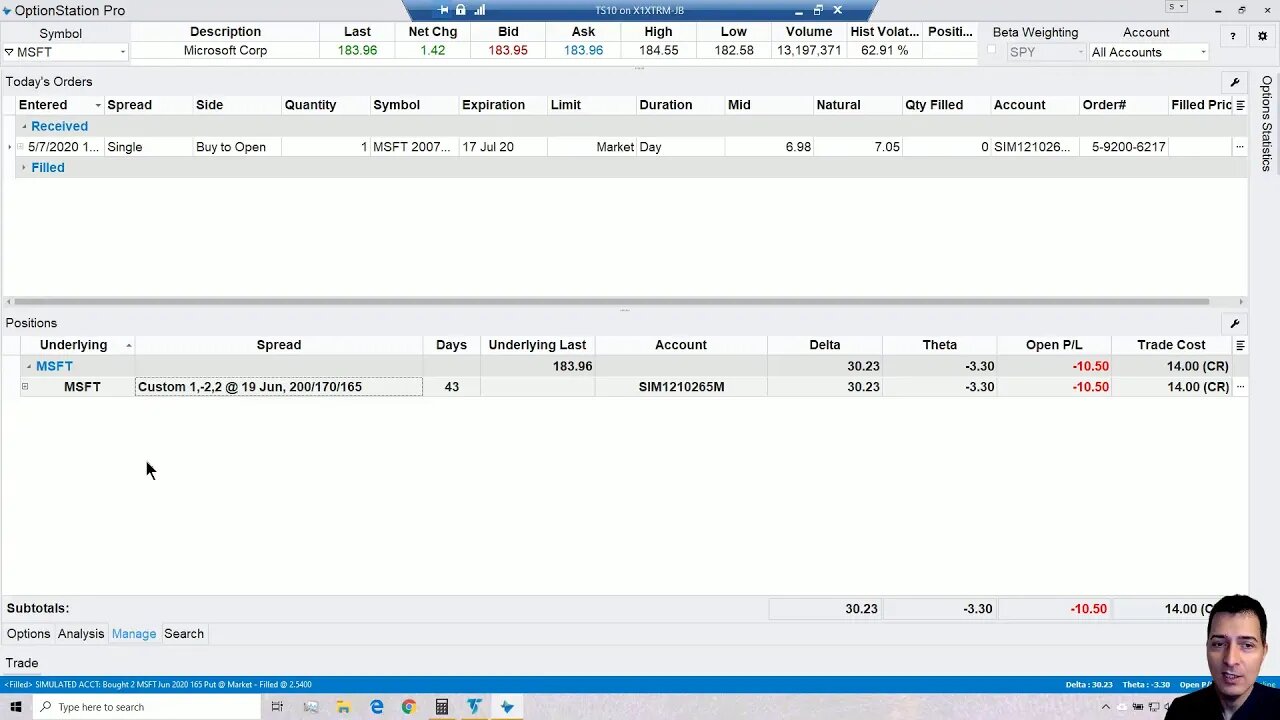
Task: Open the Options Statistics side tab
Action: coord(1266,123)
